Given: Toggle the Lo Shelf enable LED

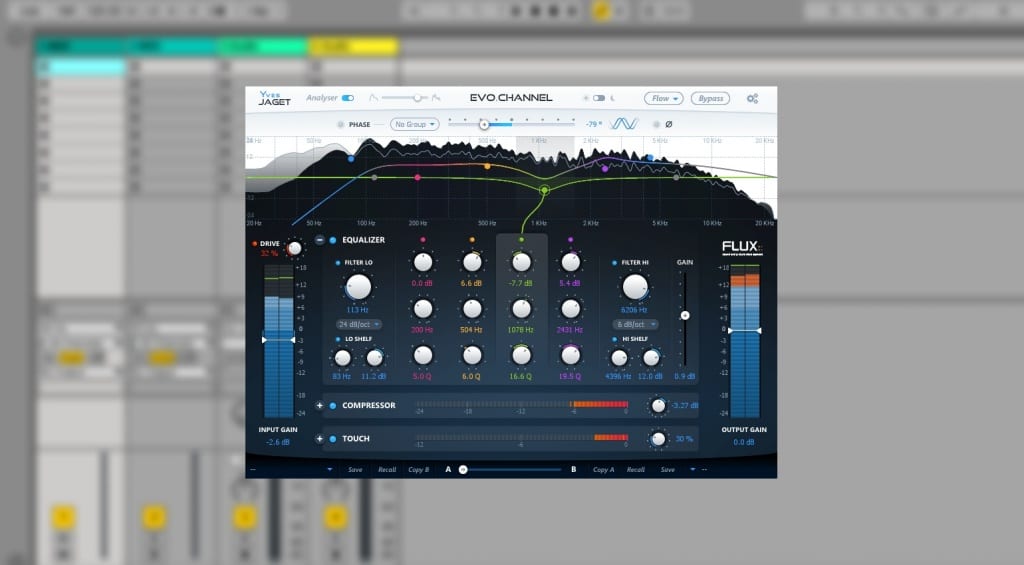Looking at the screenshot, I should point(338,339).
